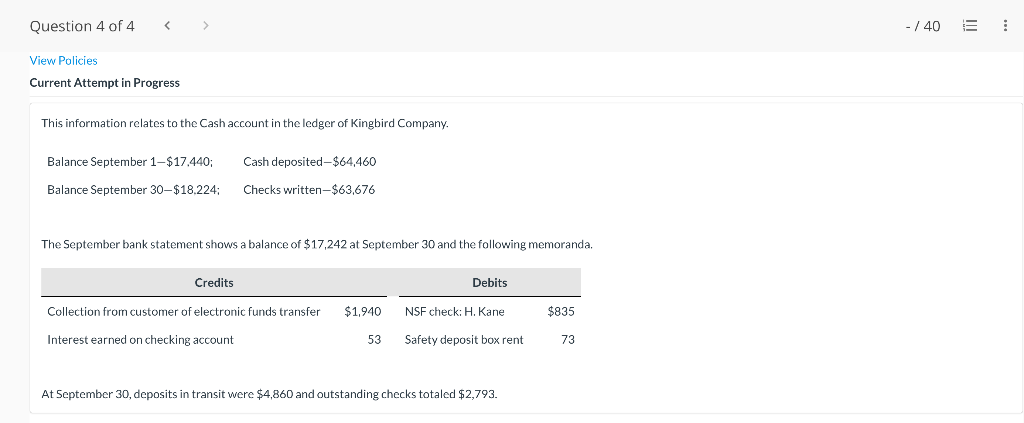Click the Balance September 1 text

[129, 162]
